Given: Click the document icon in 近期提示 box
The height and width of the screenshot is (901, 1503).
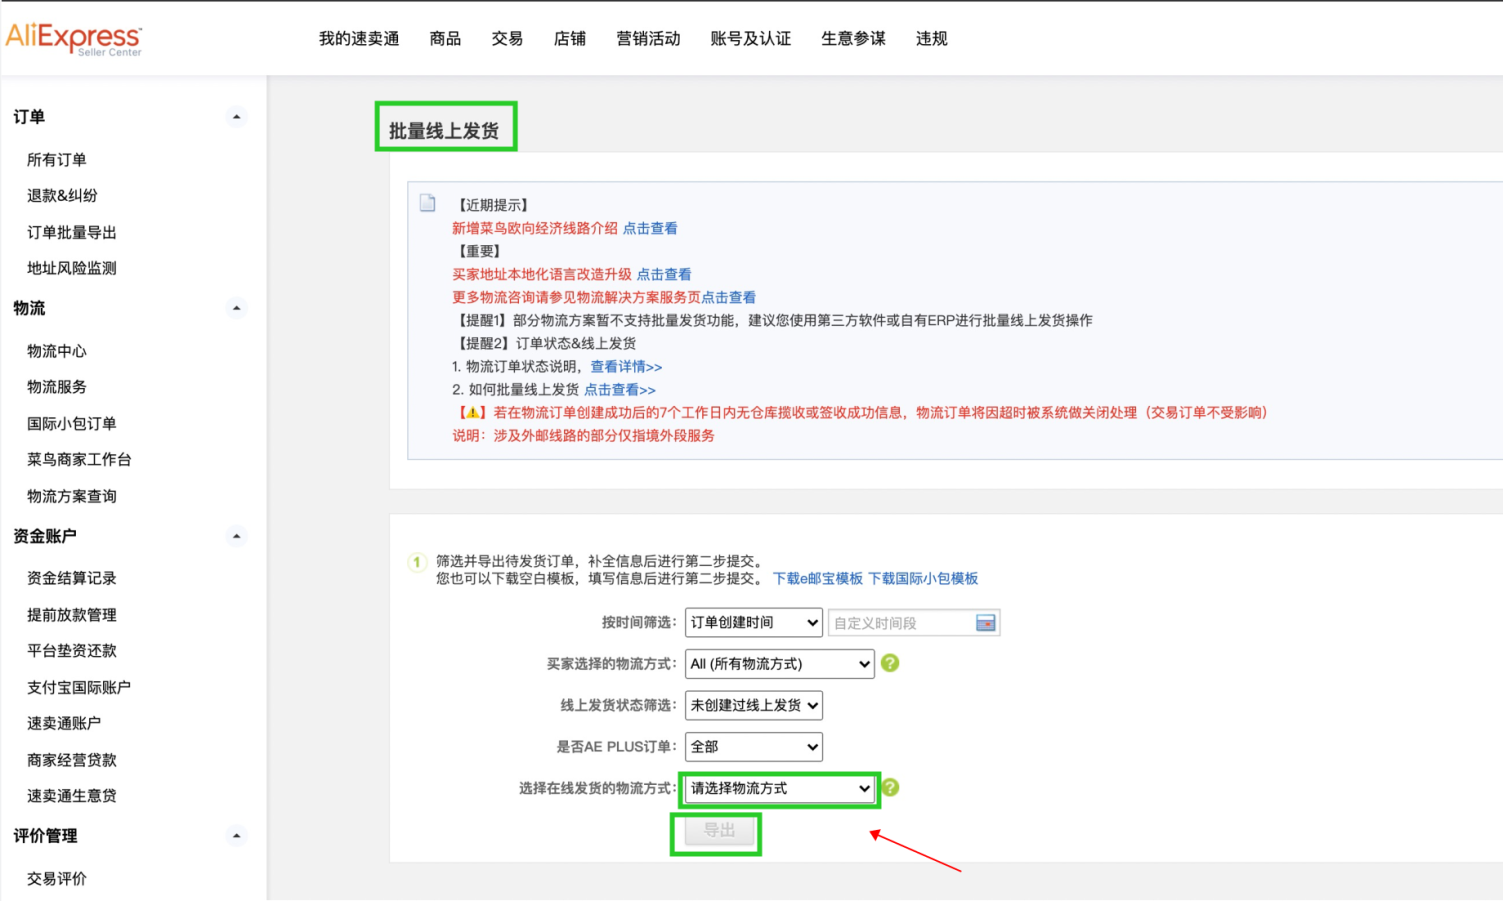Looking at the screenshot, I should pos(428,203).
